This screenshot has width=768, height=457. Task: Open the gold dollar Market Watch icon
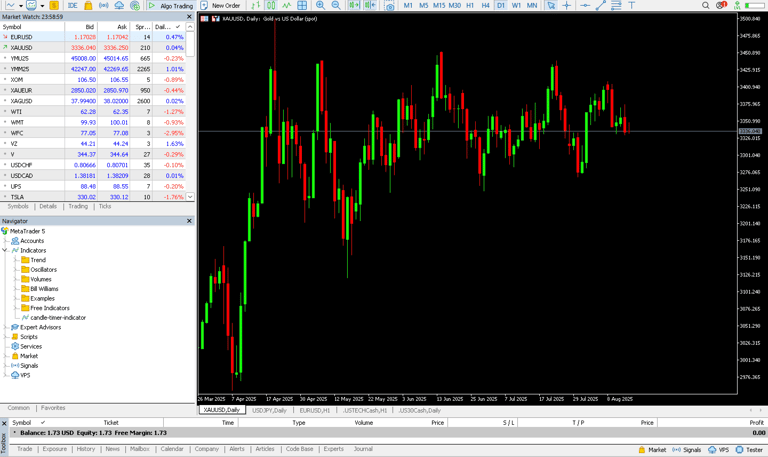click(54, 5)
